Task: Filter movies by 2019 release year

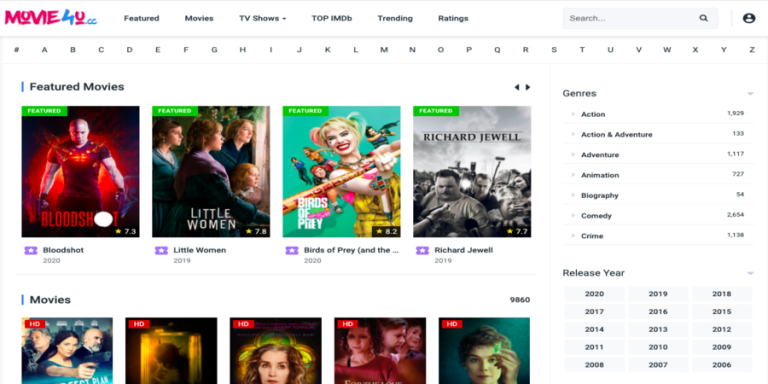Action: point(658,294)
